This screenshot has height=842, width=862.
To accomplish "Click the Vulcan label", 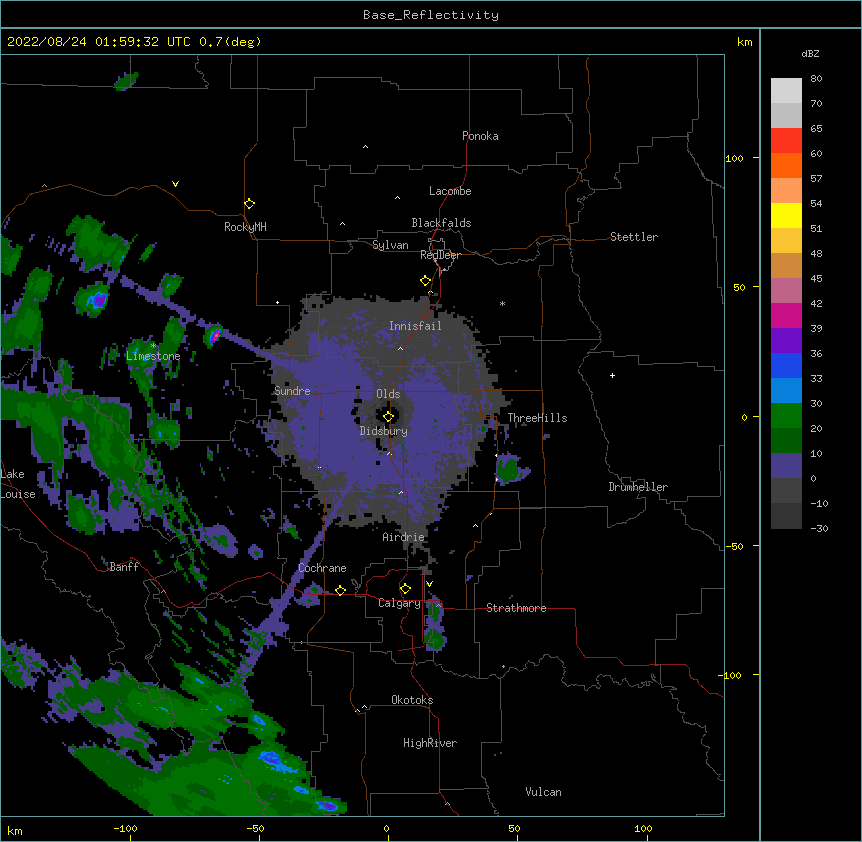I will 543,792.
